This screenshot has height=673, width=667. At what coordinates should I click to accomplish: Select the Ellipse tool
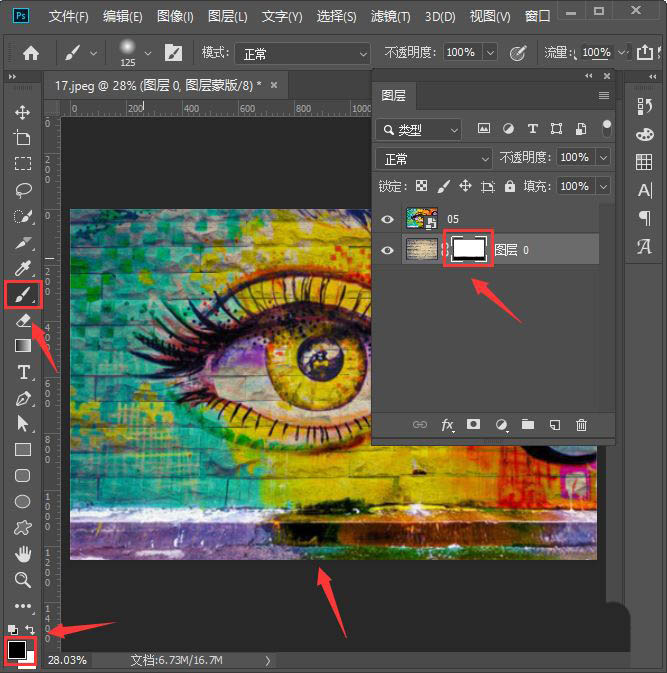coord(23,501)
